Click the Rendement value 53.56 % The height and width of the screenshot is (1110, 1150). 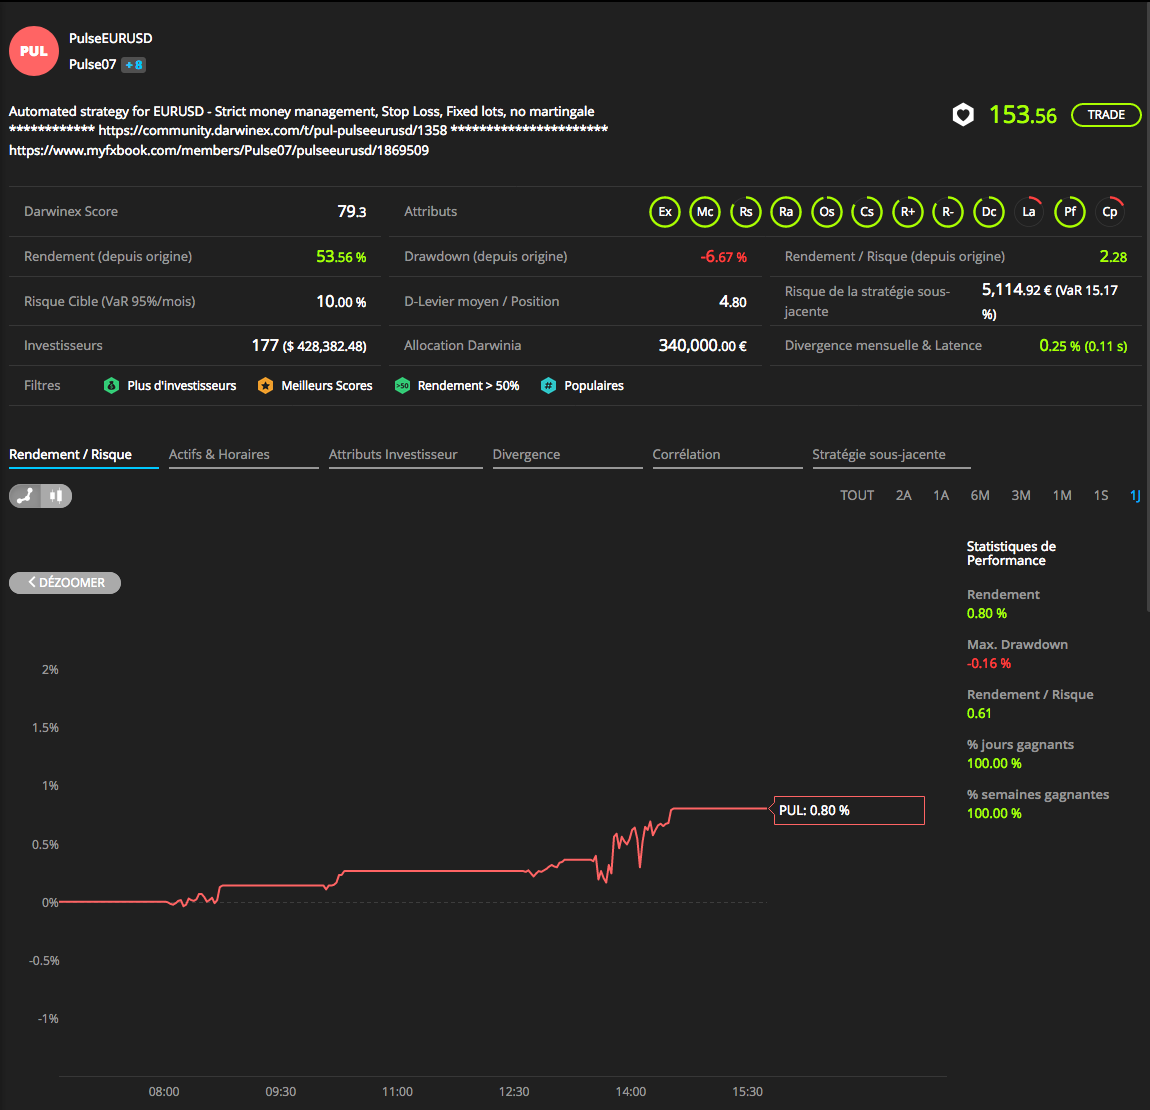tap(341, 257)
